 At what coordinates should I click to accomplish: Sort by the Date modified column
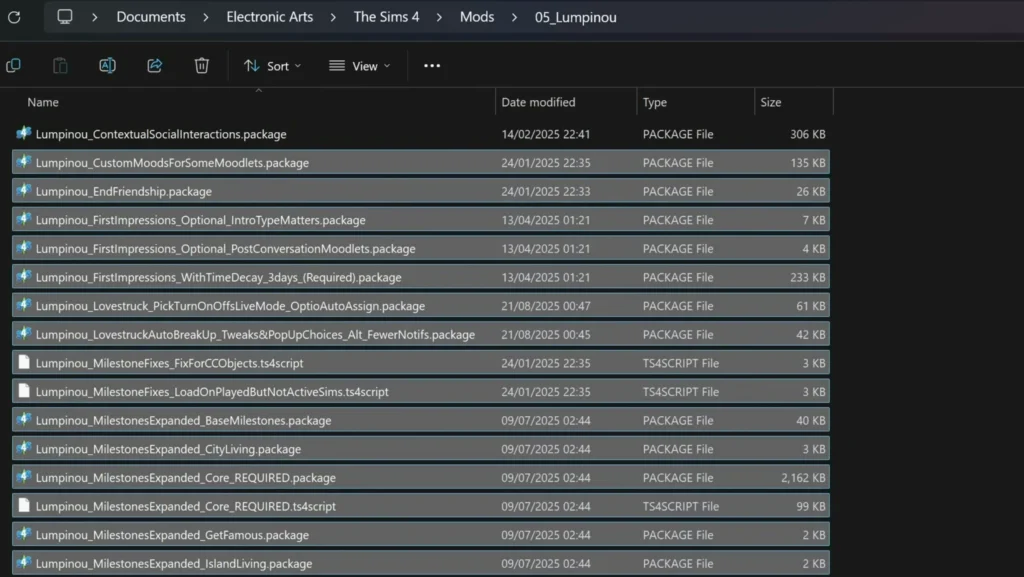pos(538,102)
